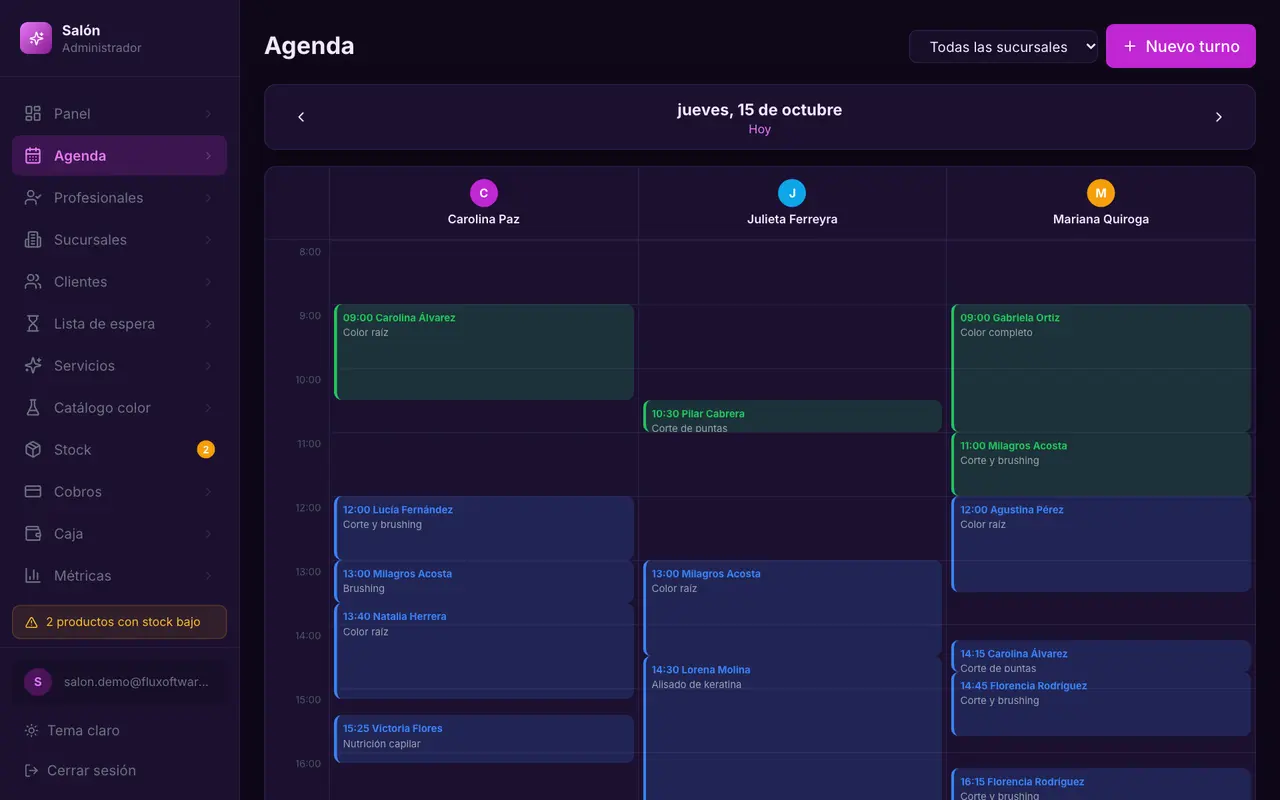
Task: Expand the Servicios chevron
Action: [208, 366]
